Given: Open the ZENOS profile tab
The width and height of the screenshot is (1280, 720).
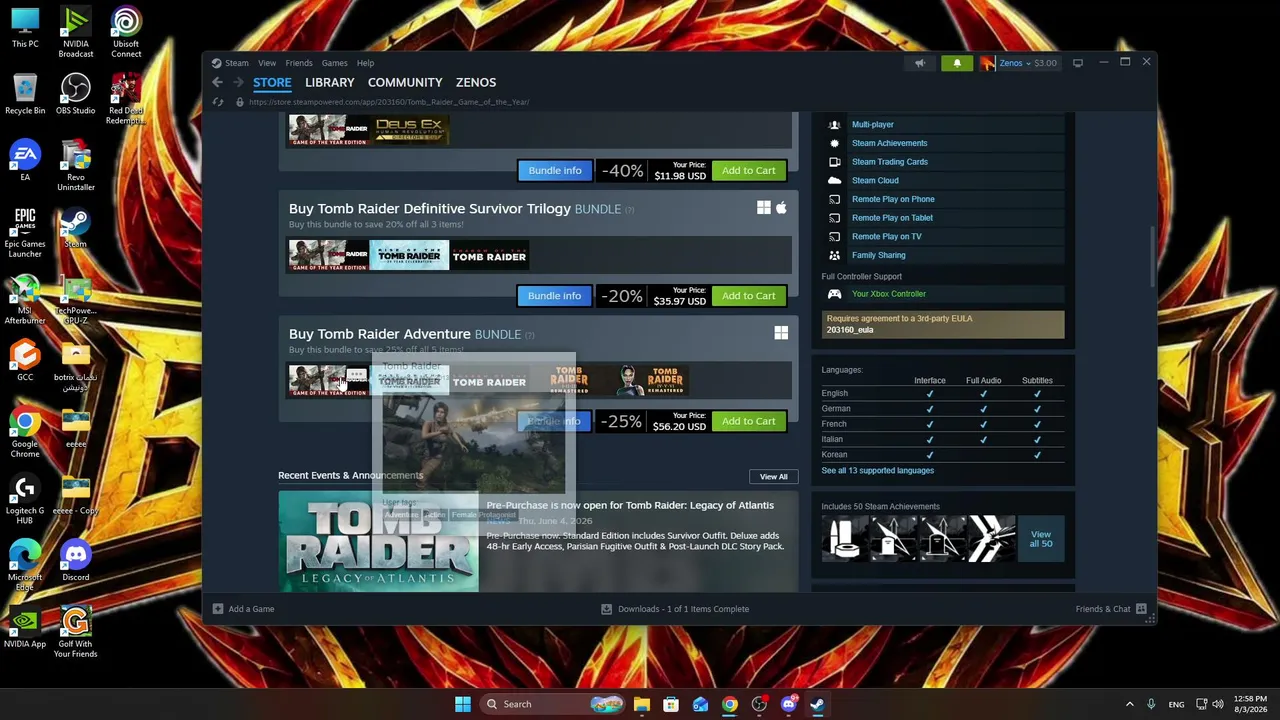Looking at the screenshot, I should [476, 82].
